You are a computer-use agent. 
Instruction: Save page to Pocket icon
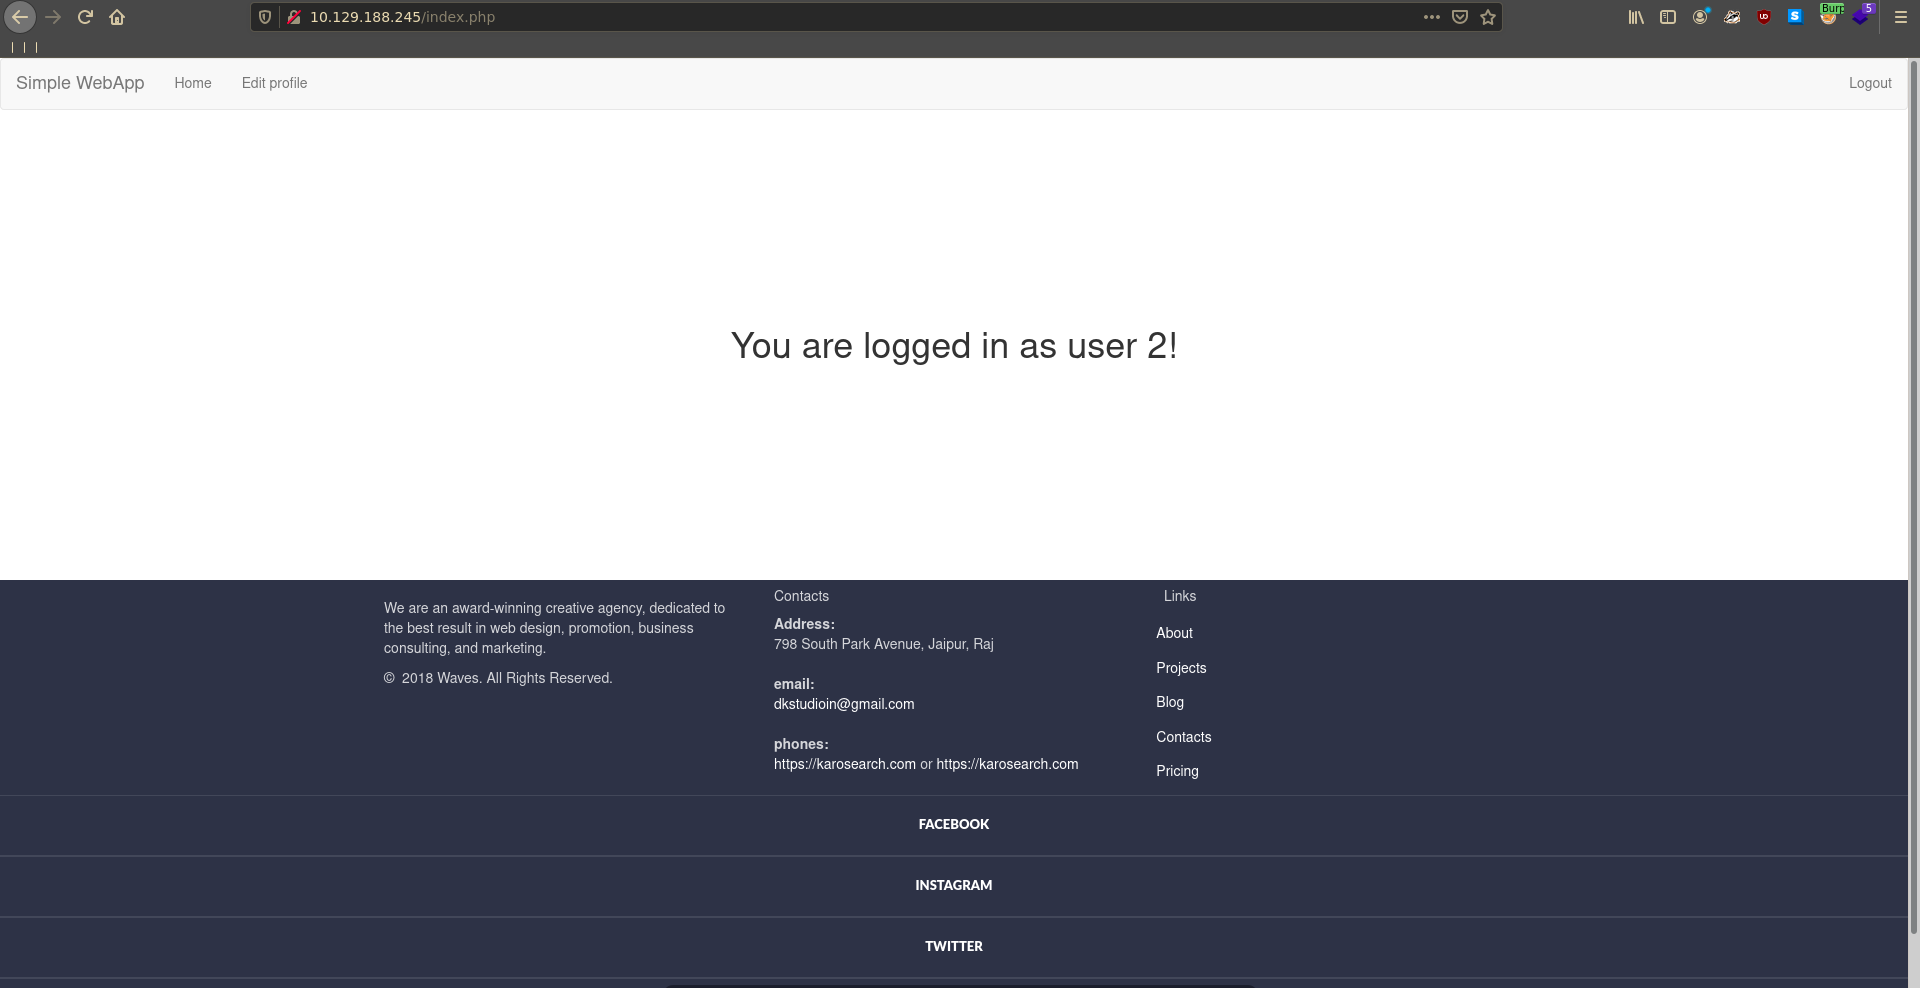(1460, 17)
